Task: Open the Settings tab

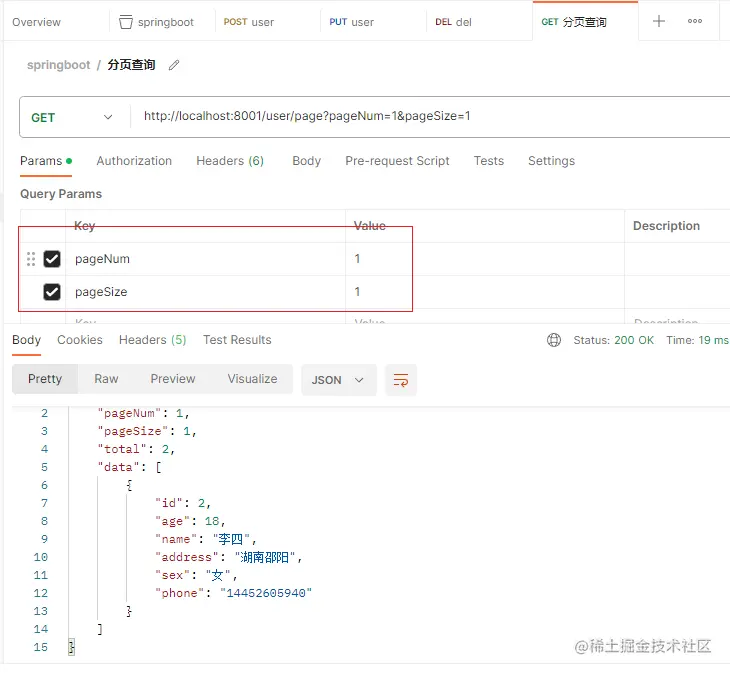Action: [551, 161]
